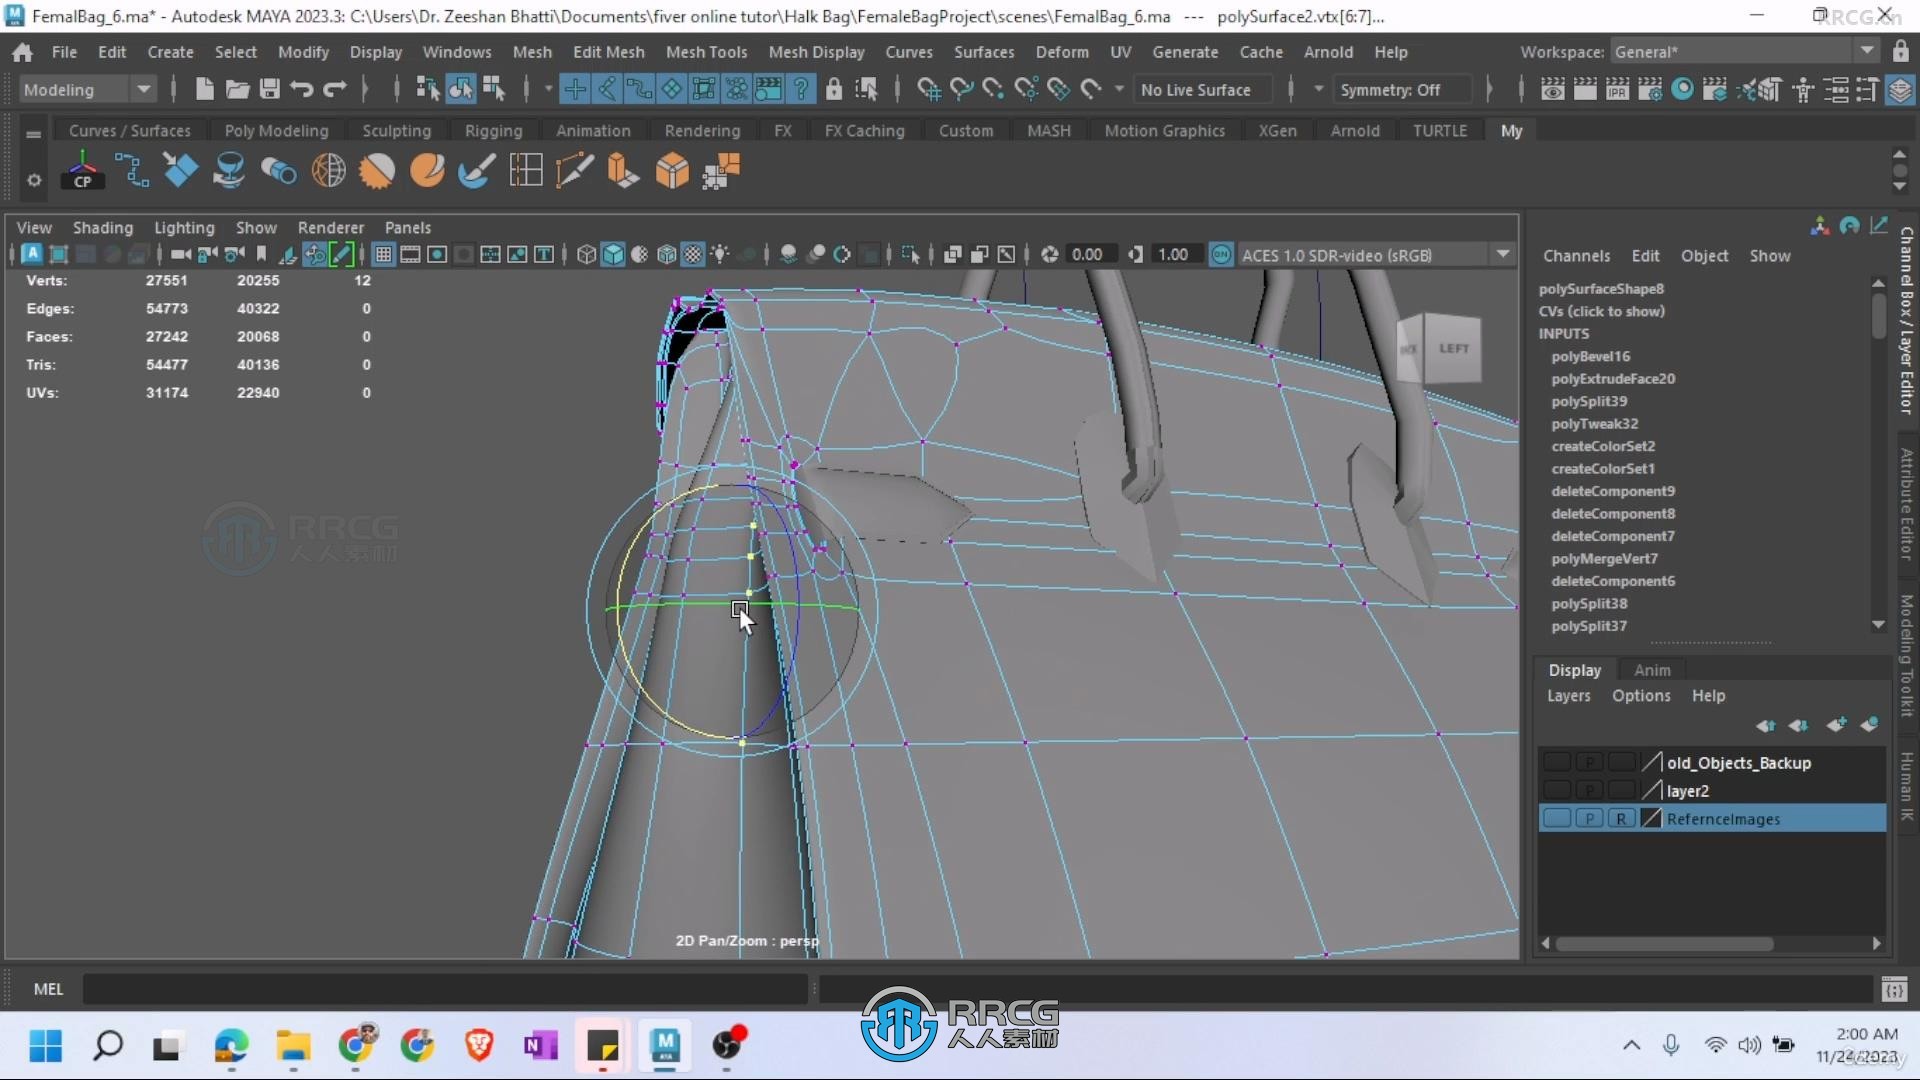Screen dimensions: 1920x1080
Task: Click the lock selection padlock icon
Action: click(x=834, y=90)
